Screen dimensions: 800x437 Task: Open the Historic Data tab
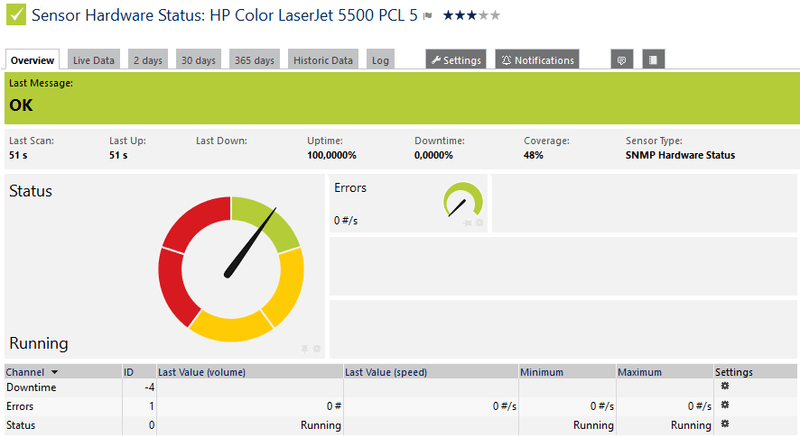[323, 60]
